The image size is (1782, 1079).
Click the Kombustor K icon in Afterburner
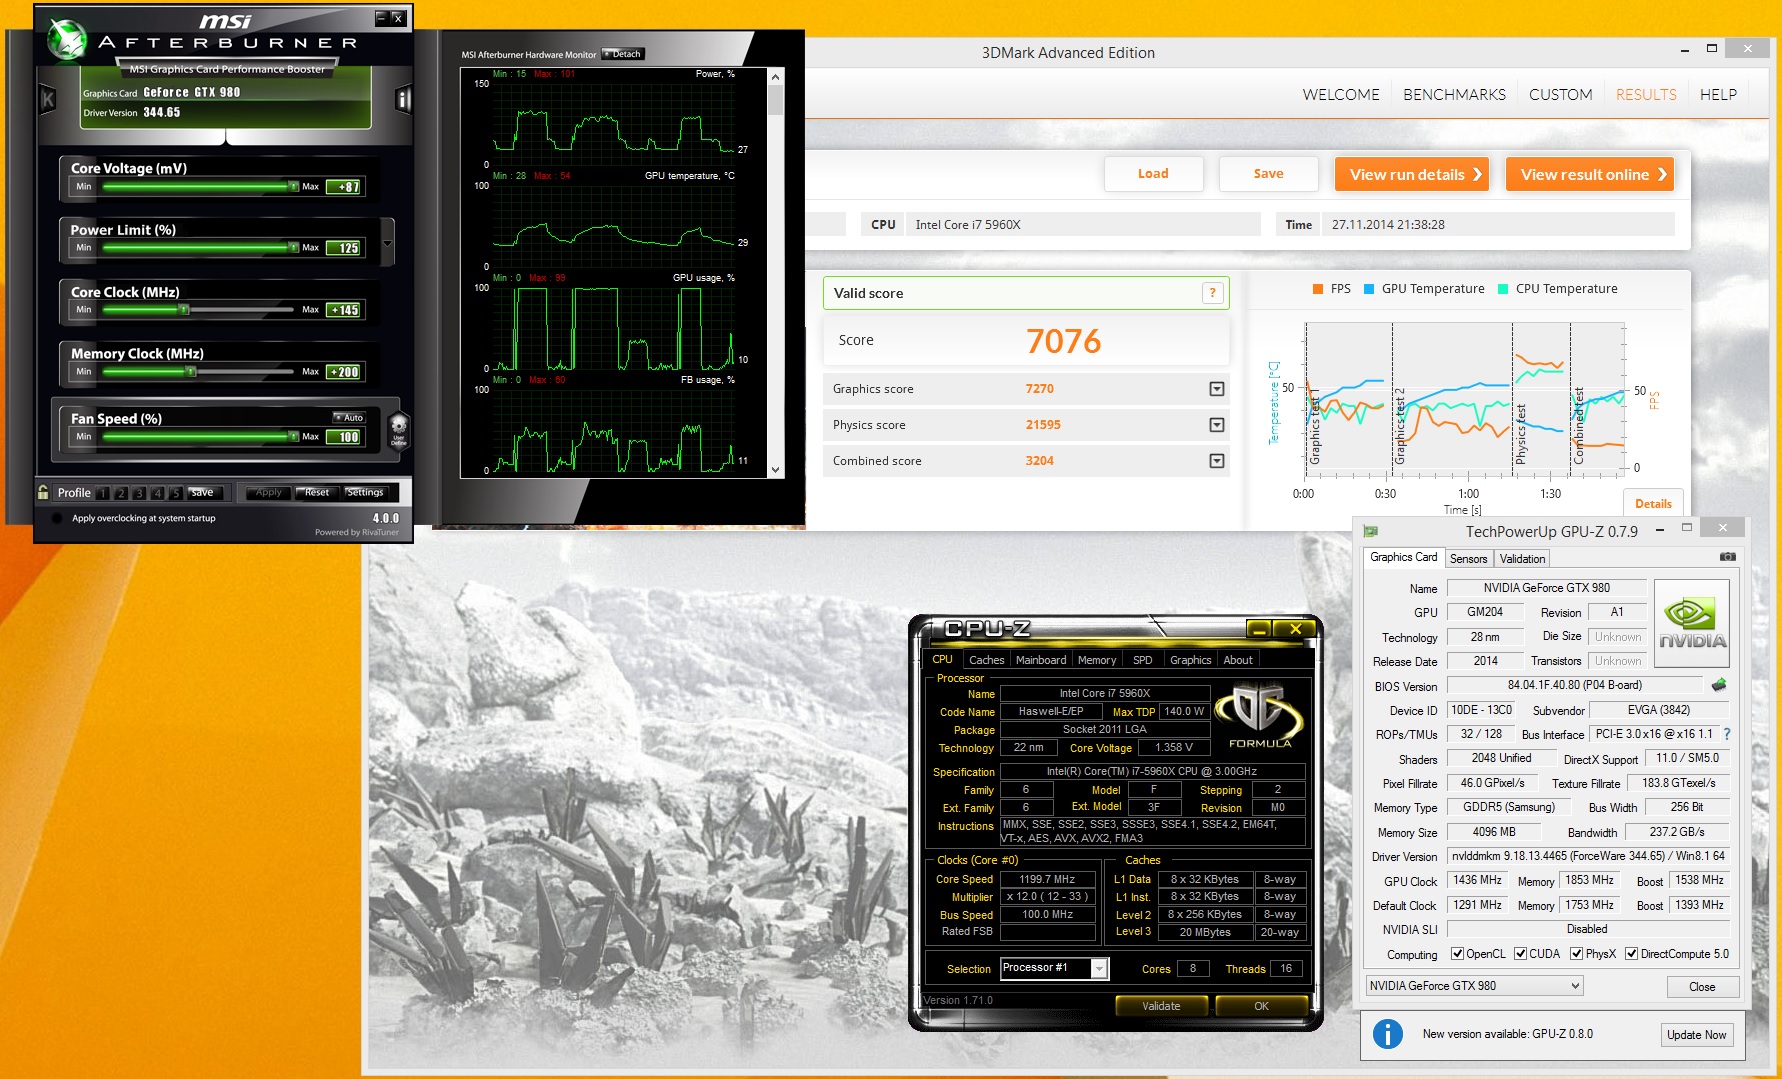tap(47, 99)
